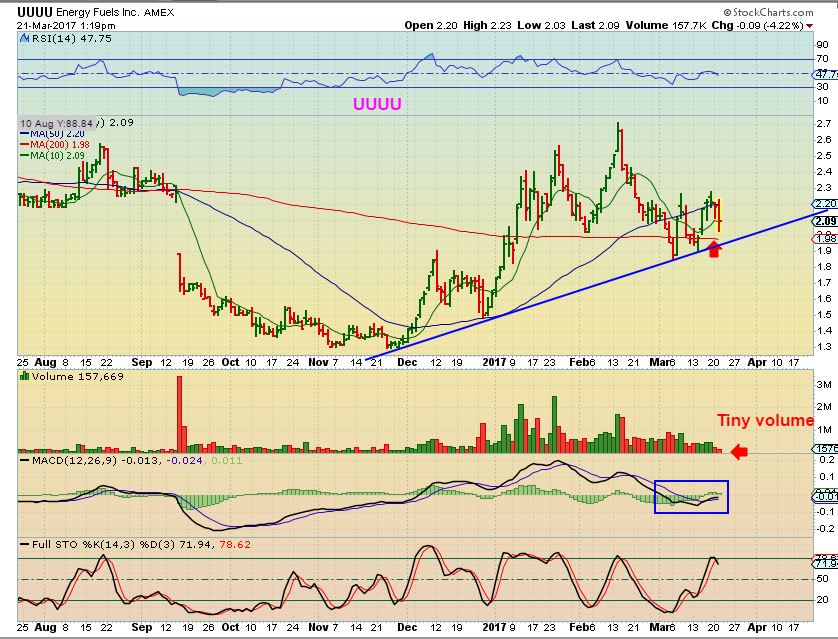Click the 'Low 2.03' value
Screen dimensions: 838x639
541,25
